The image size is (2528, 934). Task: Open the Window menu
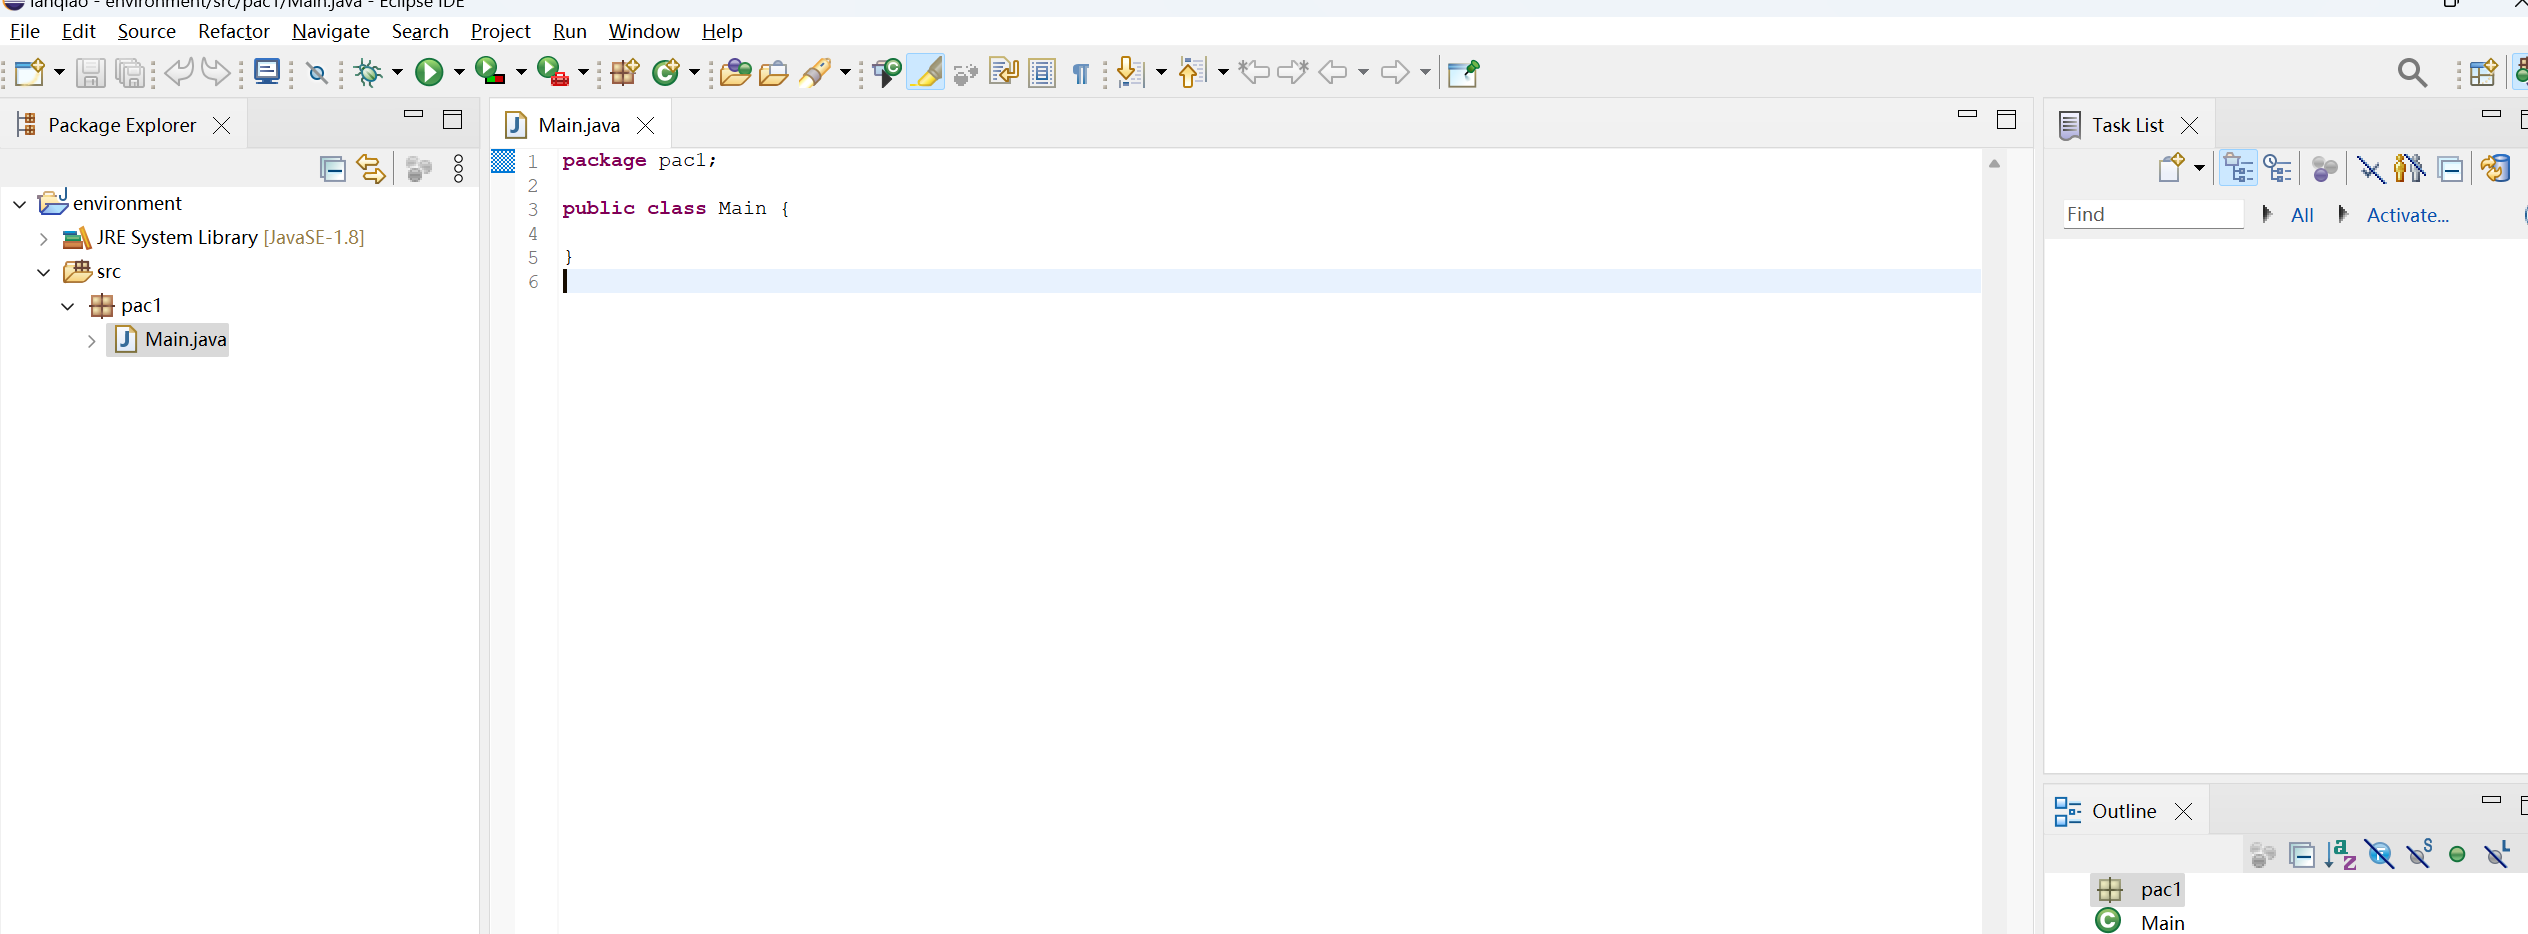point(644,31)
